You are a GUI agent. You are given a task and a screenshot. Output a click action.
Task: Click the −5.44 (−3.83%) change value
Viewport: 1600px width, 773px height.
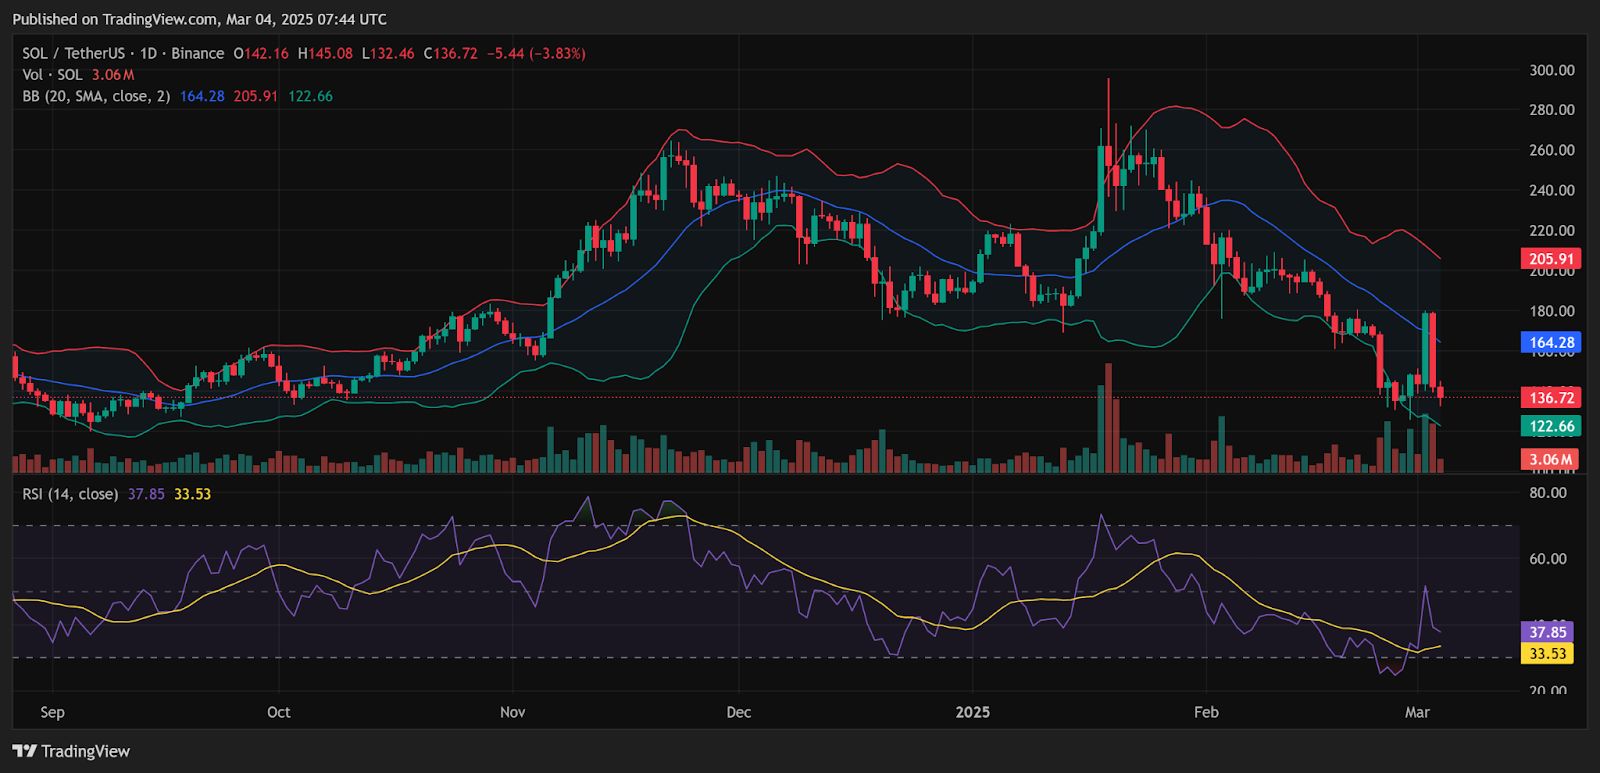pos(536,53)
